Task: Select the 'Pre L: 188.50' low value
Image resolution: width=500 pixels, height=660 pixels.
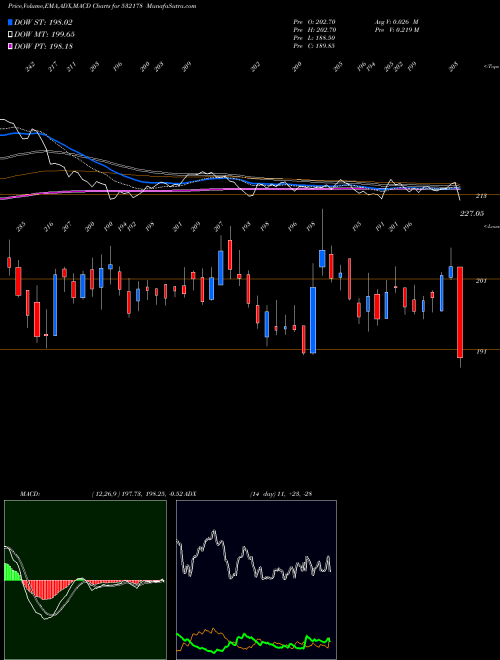Action: click(314, 38)
